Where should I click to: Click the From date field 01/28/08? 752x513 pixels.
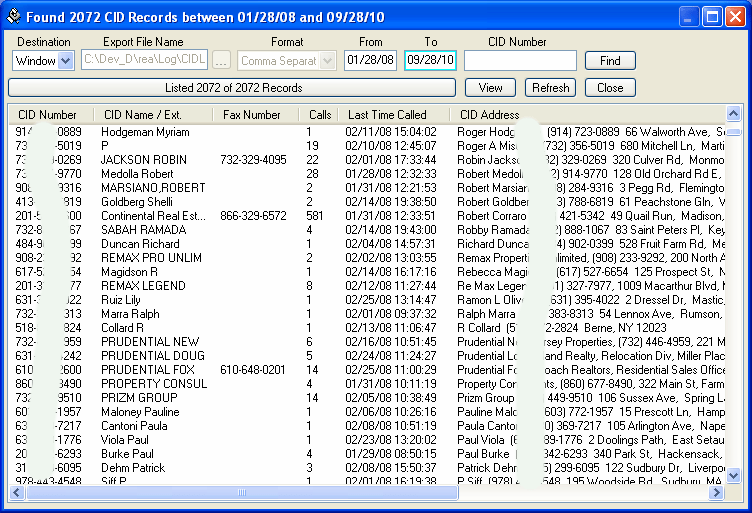pos(370,60)
